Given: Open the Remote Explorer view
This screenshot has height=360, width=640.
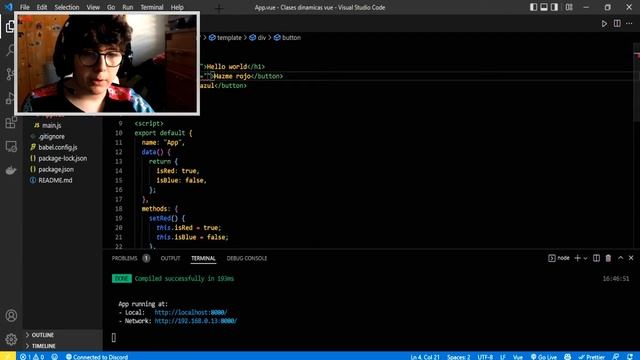Looking at the screenshot, I should coord(11,146).
